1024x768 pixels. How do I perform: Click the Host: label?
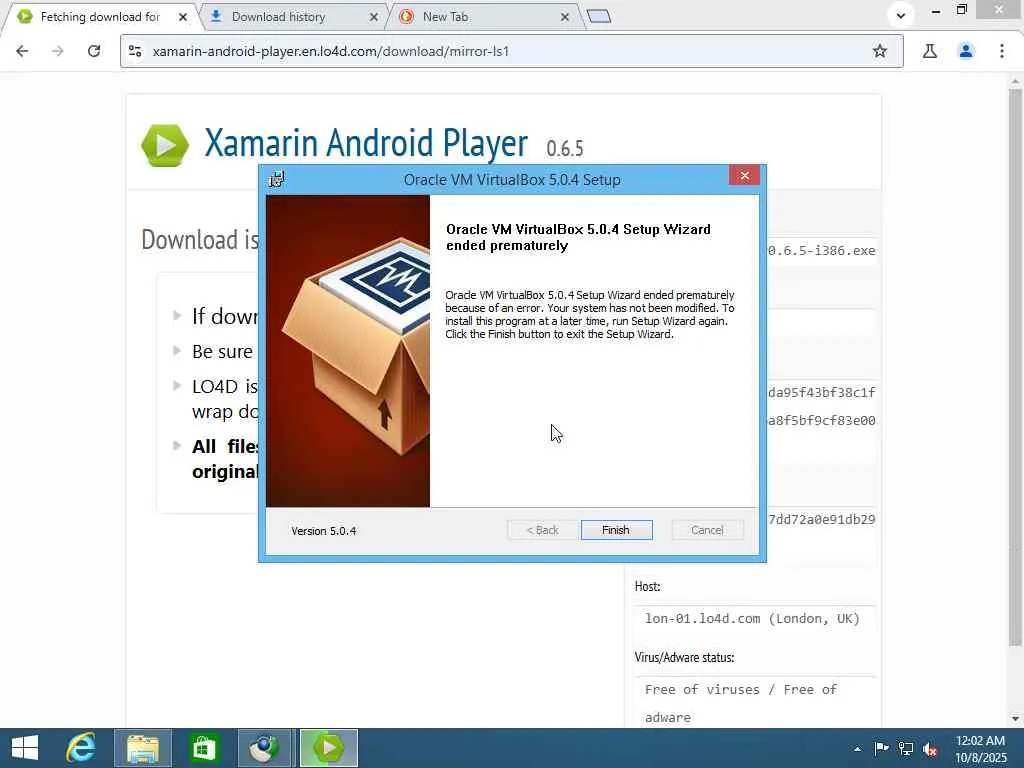(x=647, y=586)
